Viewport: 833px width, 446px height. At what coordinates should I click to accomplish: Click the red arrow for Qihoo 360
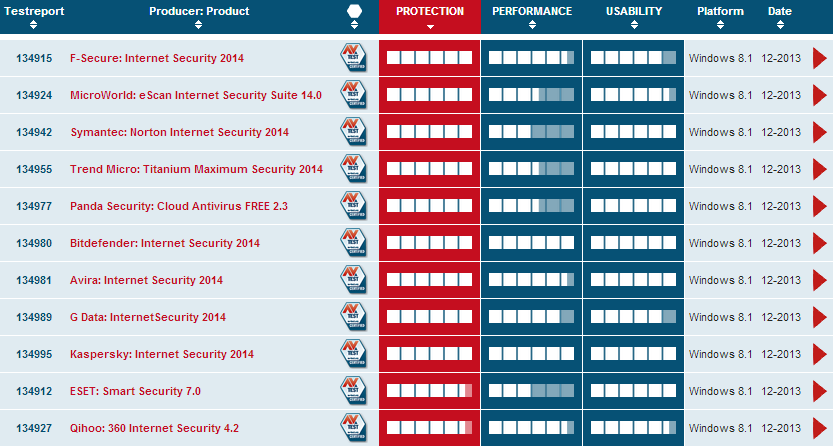(x=819, y=428)
